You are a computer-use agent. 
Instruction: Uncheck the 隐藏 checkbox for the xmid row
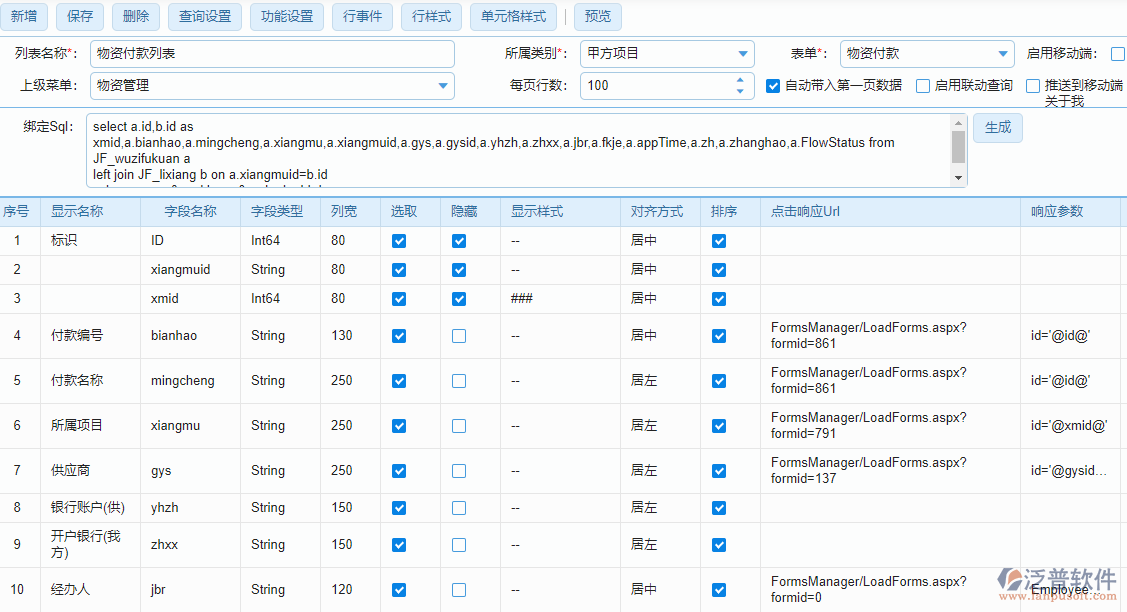click(459, 298)
